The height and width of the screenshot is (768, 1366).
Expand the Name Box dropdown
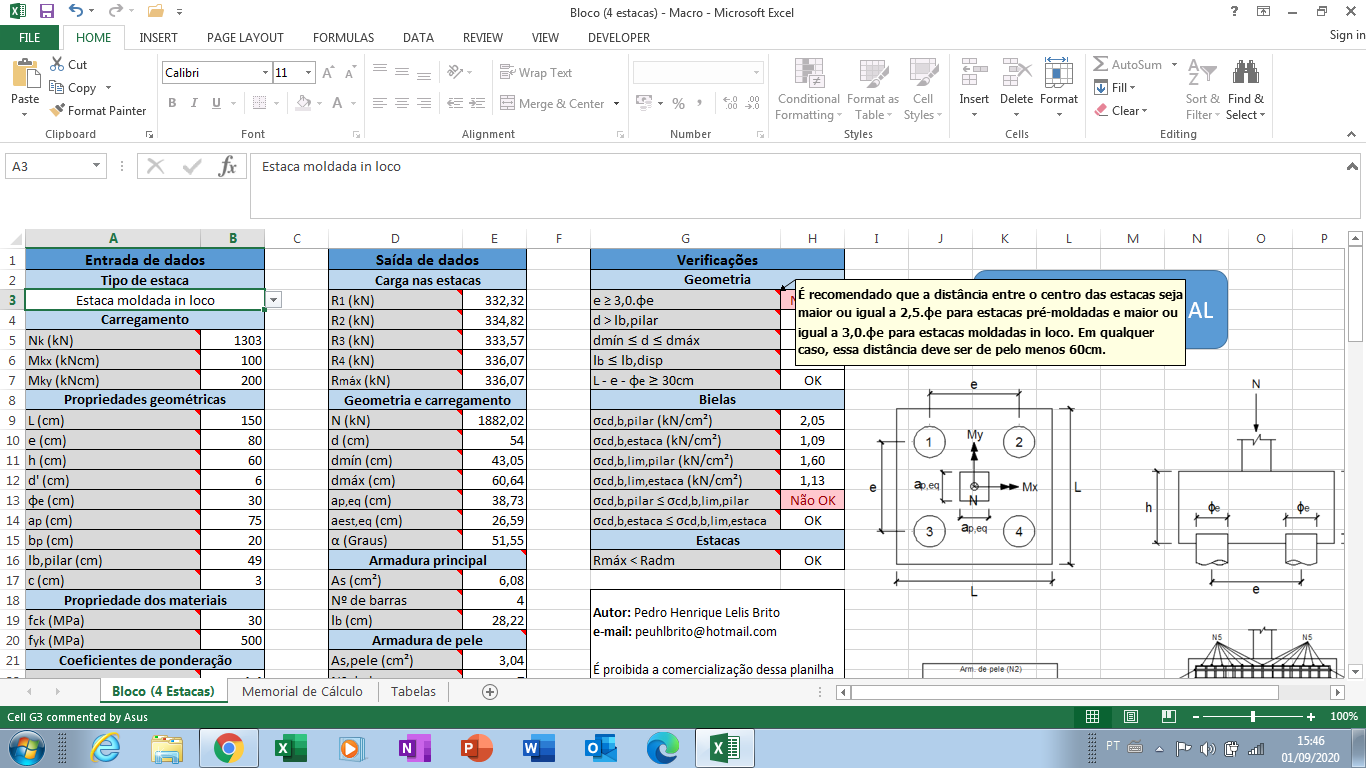(97, 166)
